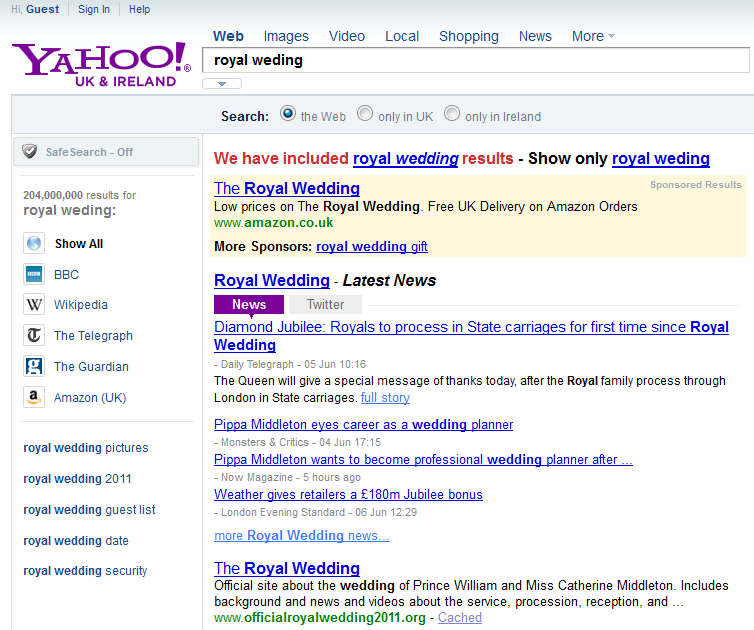This screenshot has width=754, height=630.
Task: Click the 'full story' link
Action: pyautogui.click(x=385, y=398)
